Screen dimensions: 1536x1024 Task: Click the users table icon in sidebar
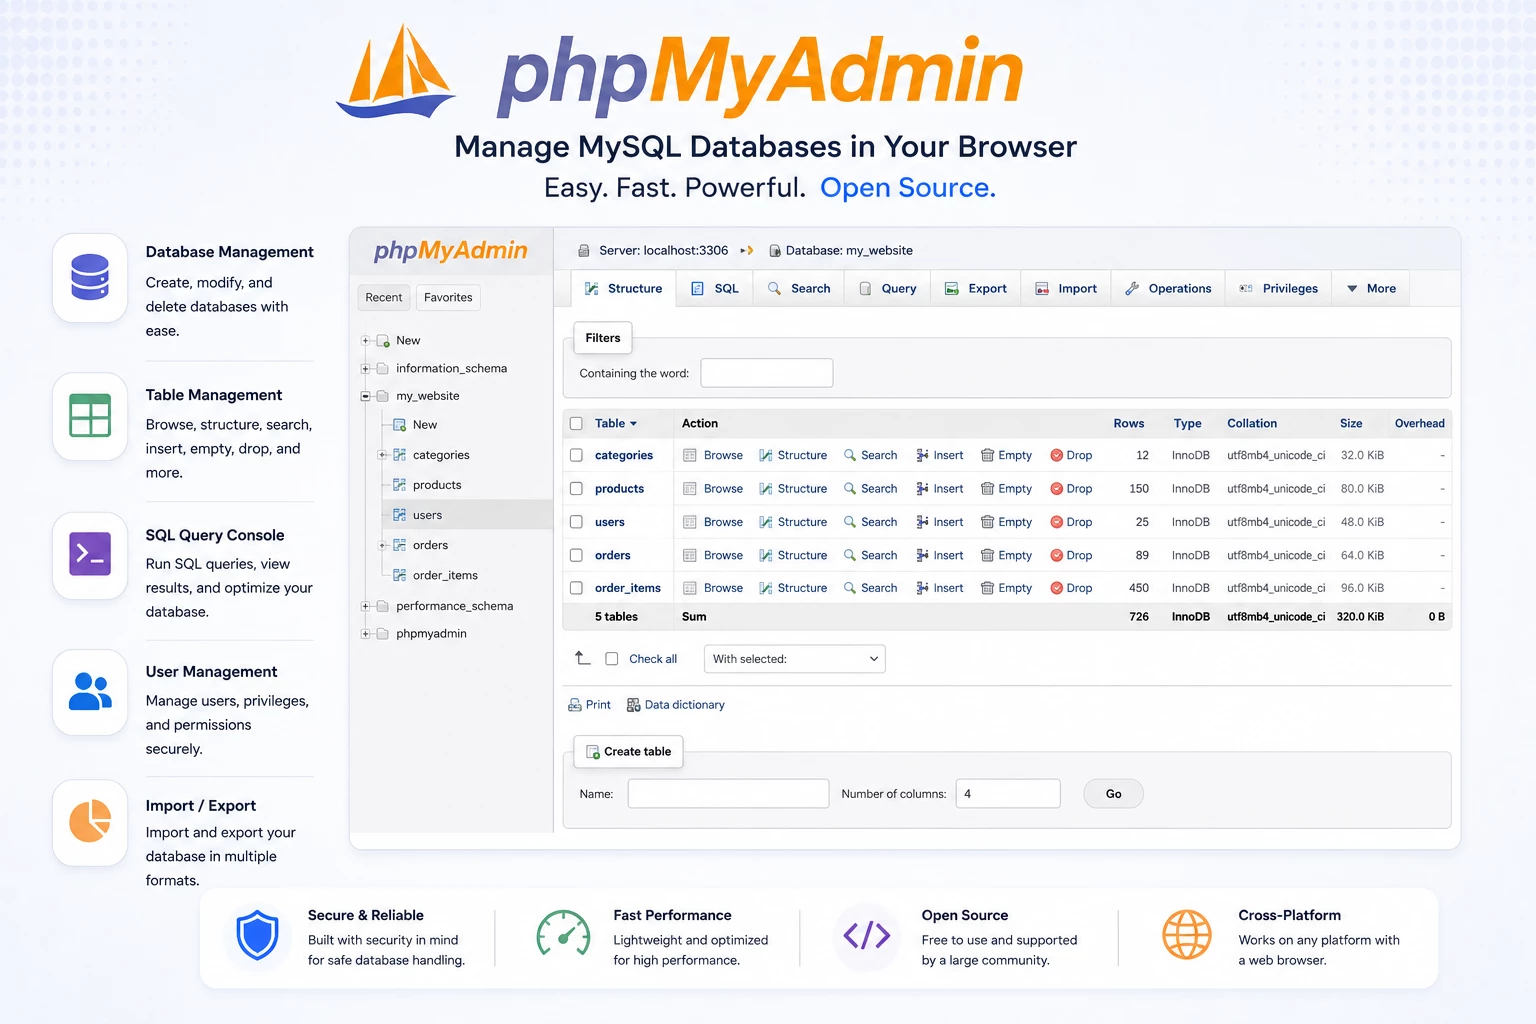(x=399, y=515)
